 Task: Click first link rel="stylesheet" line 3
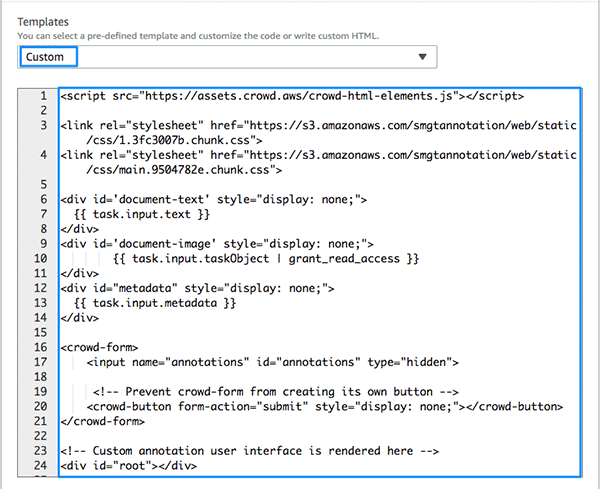tap(318, 126)
